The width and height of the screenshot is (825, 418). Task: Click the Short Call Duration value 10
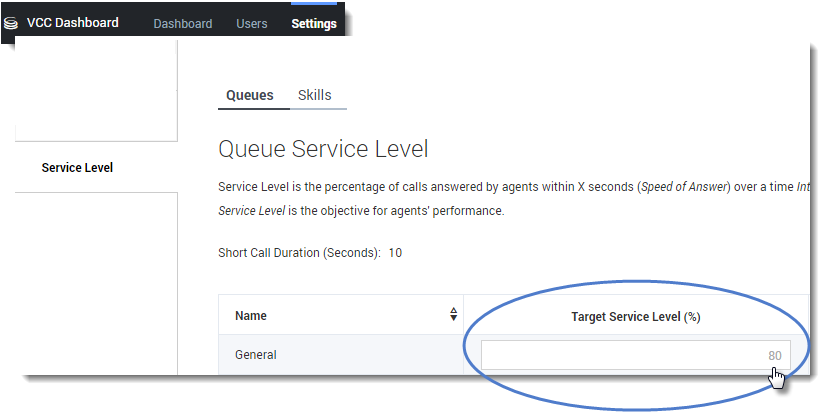pos(395,253)
